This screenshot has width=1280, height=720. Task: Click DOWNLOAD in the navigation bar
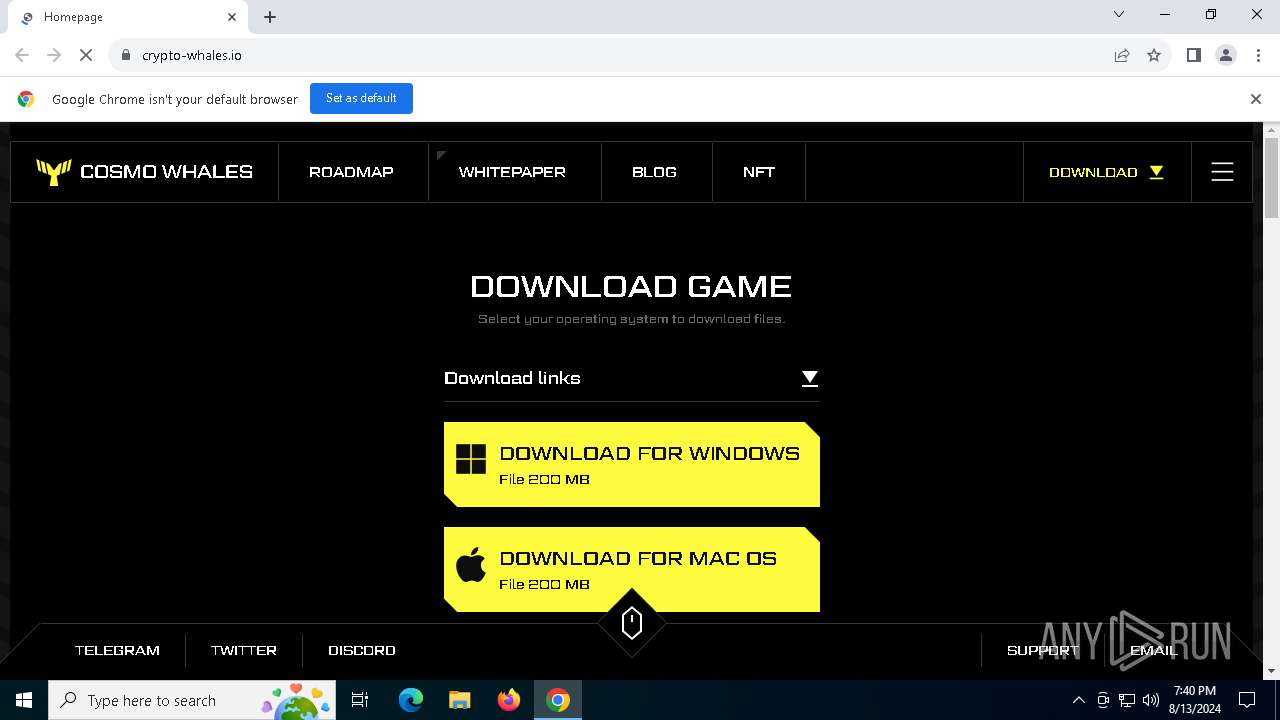coord(1093,172)
